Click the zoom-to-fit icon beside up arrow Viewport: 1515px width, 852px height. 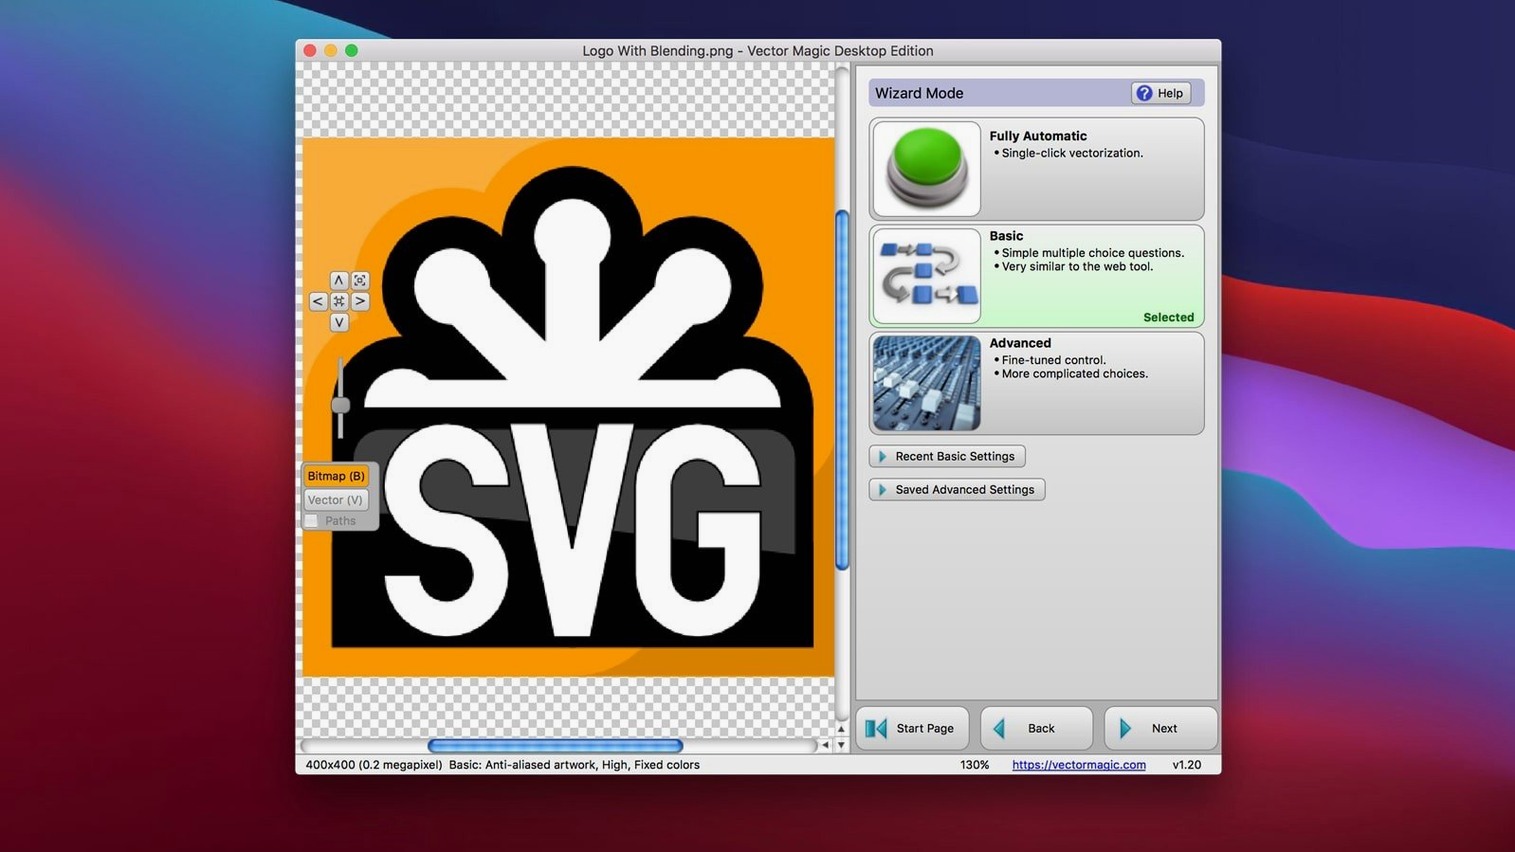tap(360, 280)
